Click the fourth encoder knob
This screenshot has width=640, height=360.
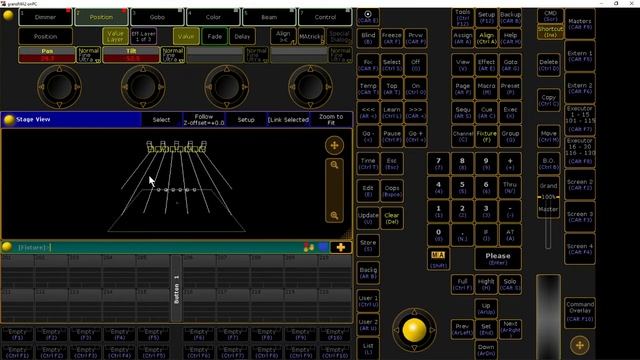(310, 87)
